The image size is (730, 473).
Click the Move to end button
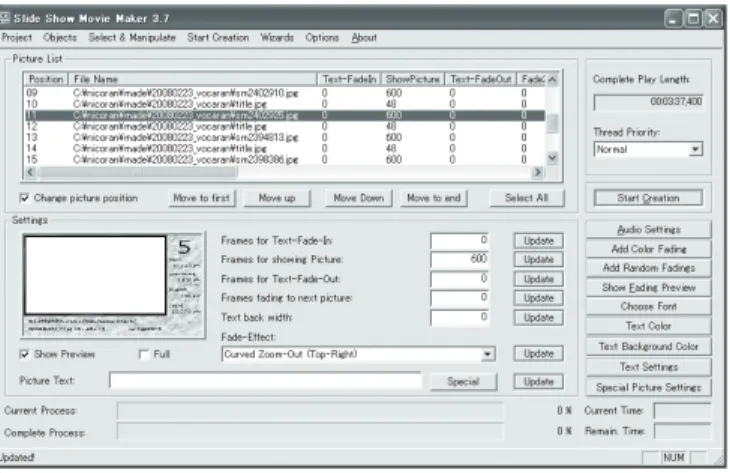tap(433, 198)
